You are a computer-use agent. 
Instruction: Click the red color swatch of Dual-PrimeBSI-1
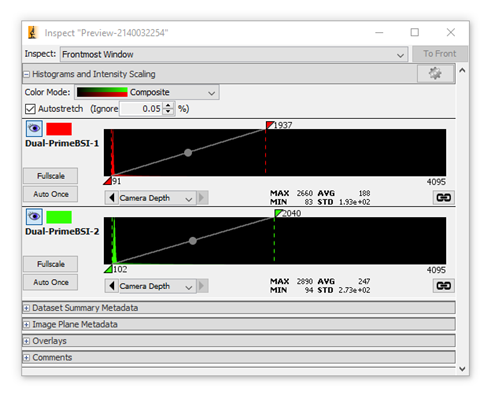tap(59, 129)
